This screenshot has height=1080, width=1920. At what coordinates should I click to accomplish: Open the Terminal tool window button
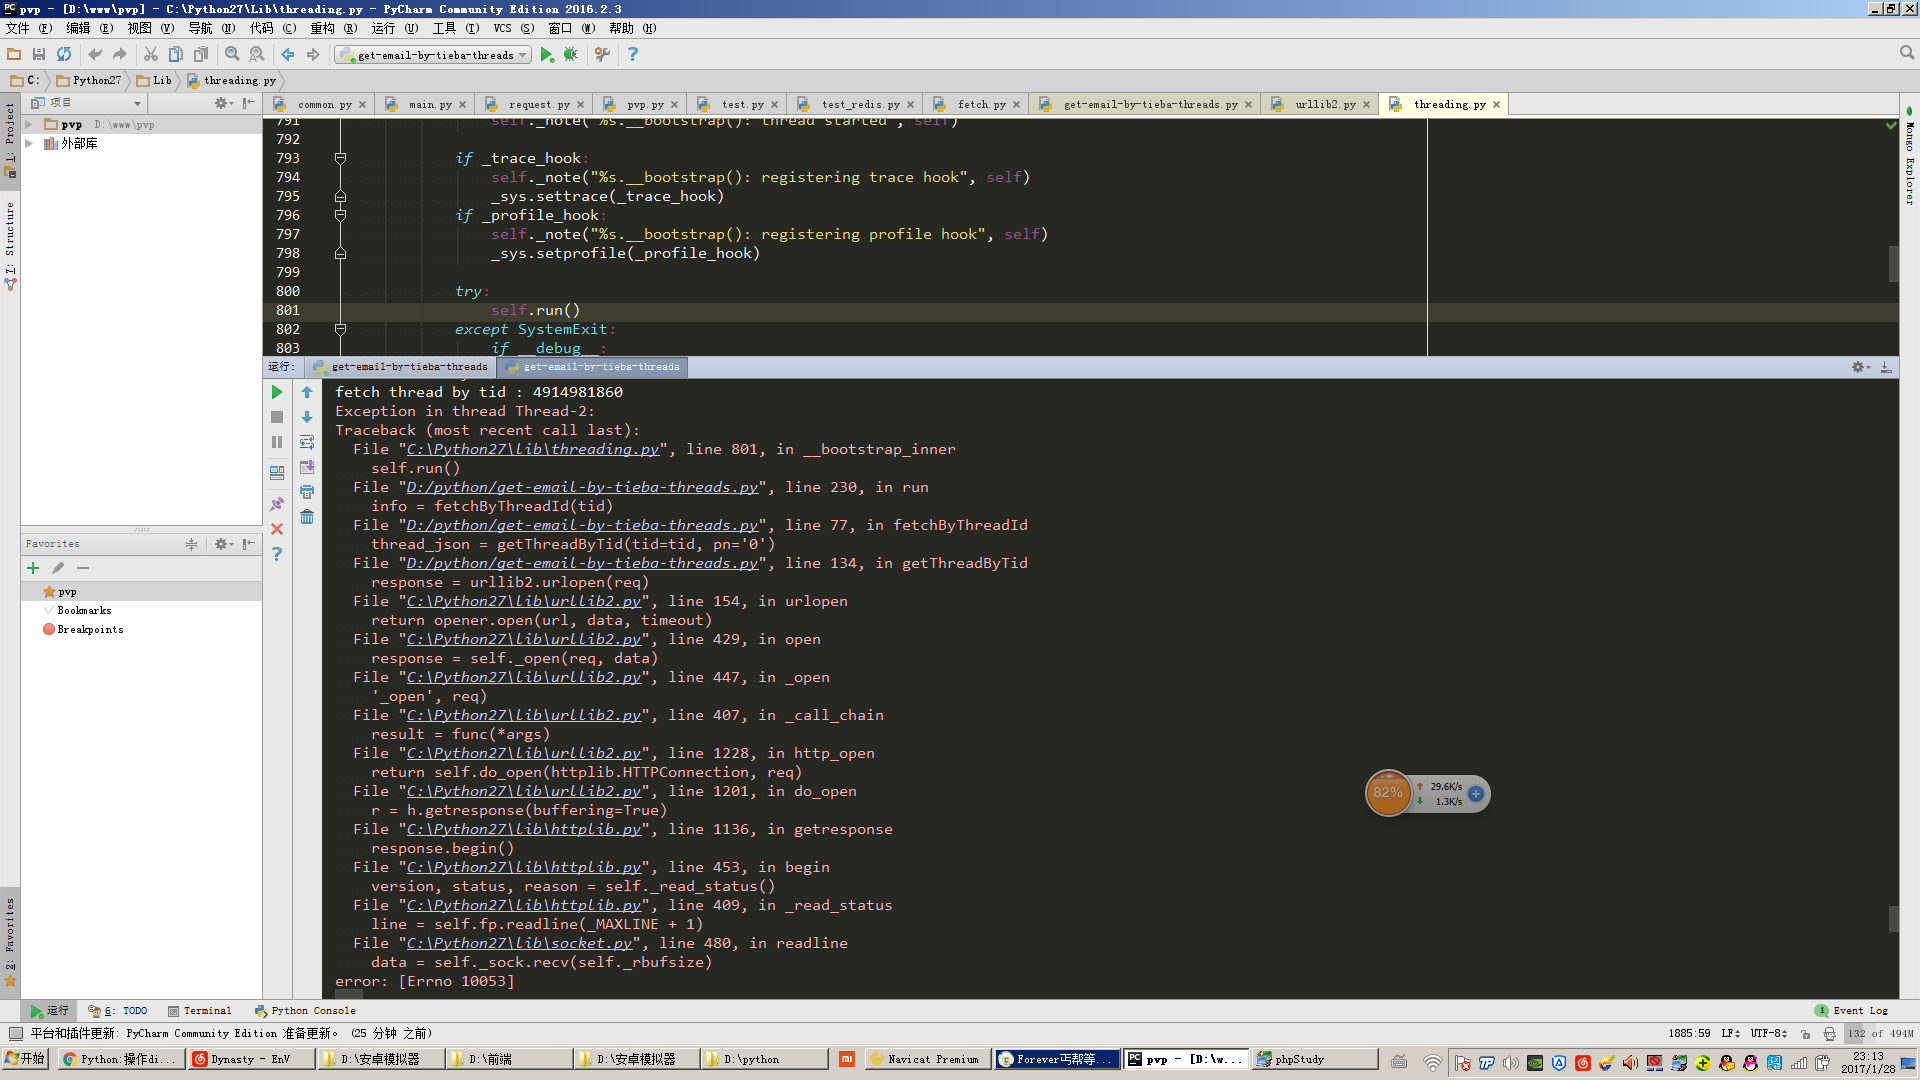[x=199, y=1011]
